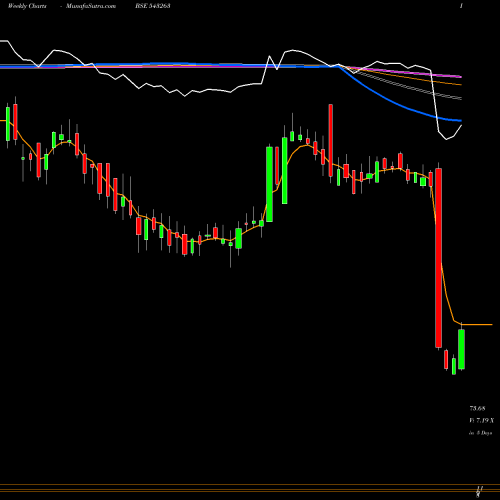Click the tallest red candlestick of the crash week
This screenshot has width=500, height=500.
click(x=438, y=258)
